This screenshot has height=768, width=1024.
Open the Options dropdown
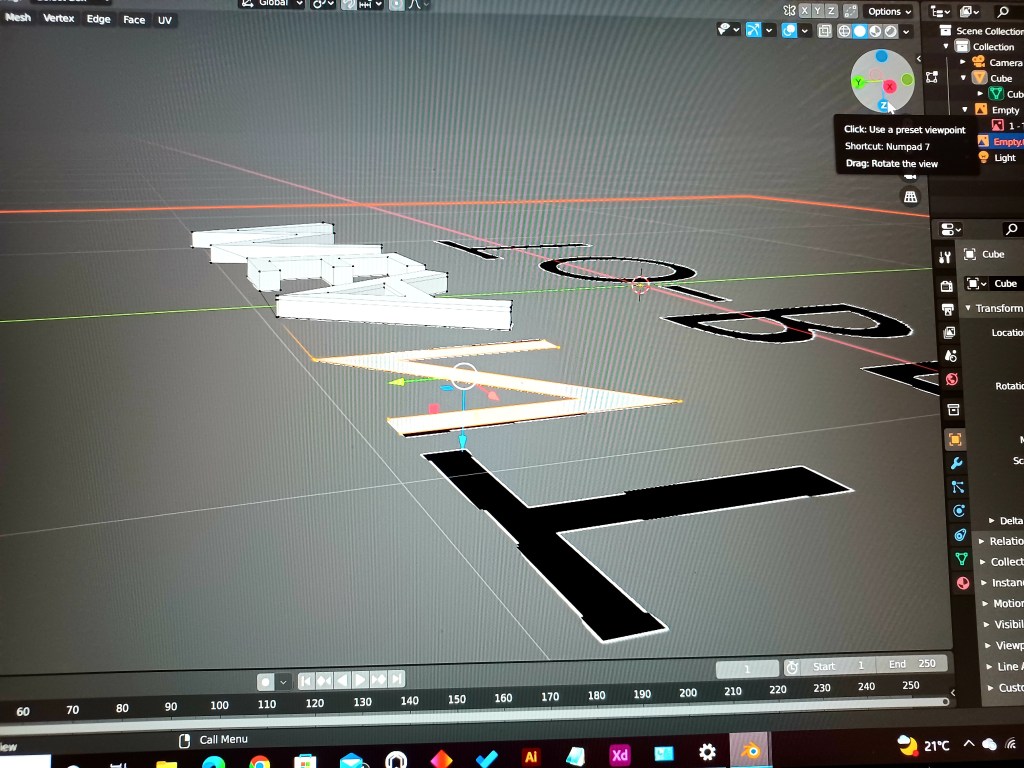click(889, 11)
